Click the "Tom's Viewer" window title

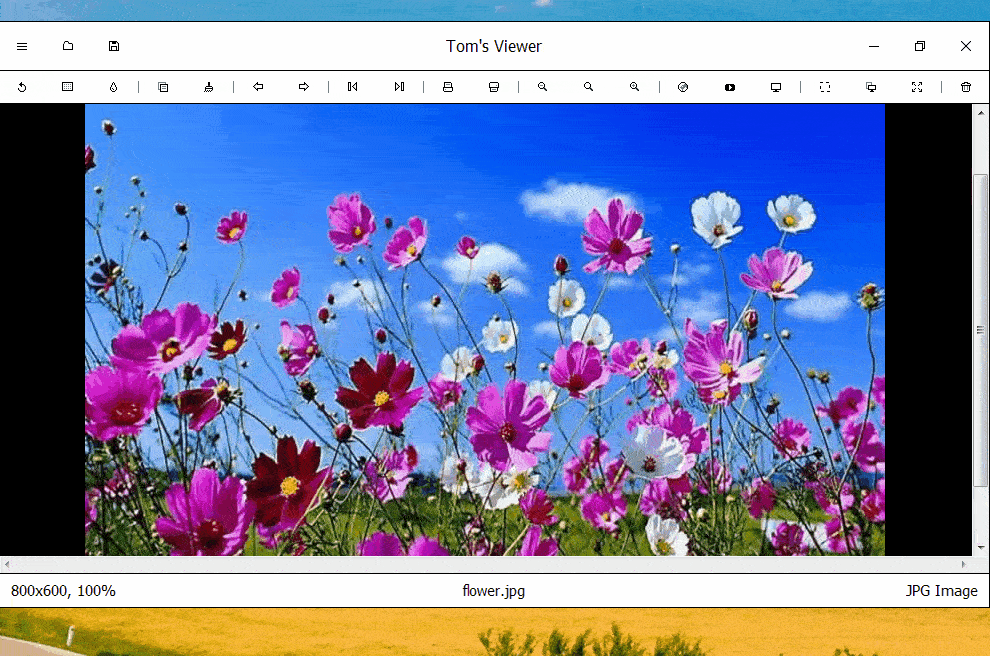pyautogui.click(x=494, y=46)
